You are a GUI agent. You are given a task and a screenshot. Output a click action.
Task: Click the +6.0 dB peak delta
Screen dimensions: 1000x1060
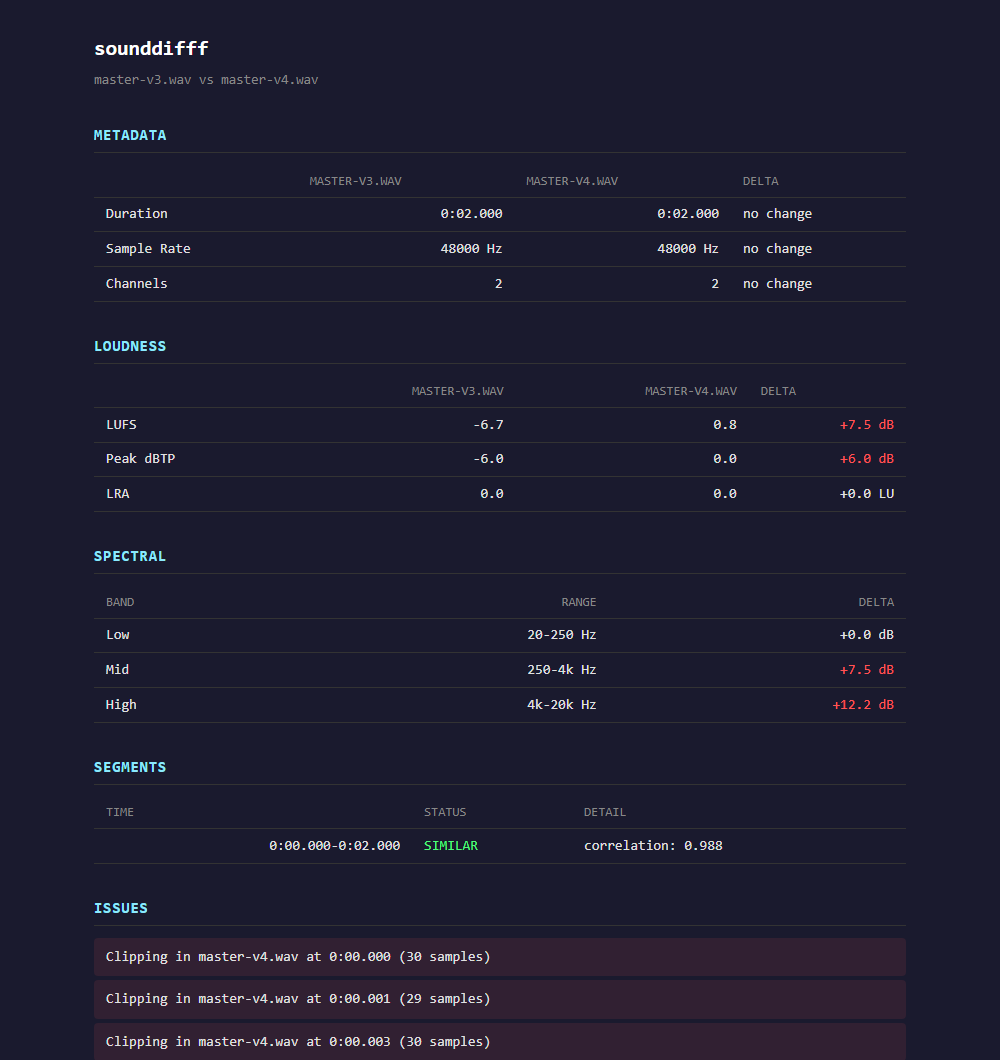pyautogui.click(x=867, y=458)
